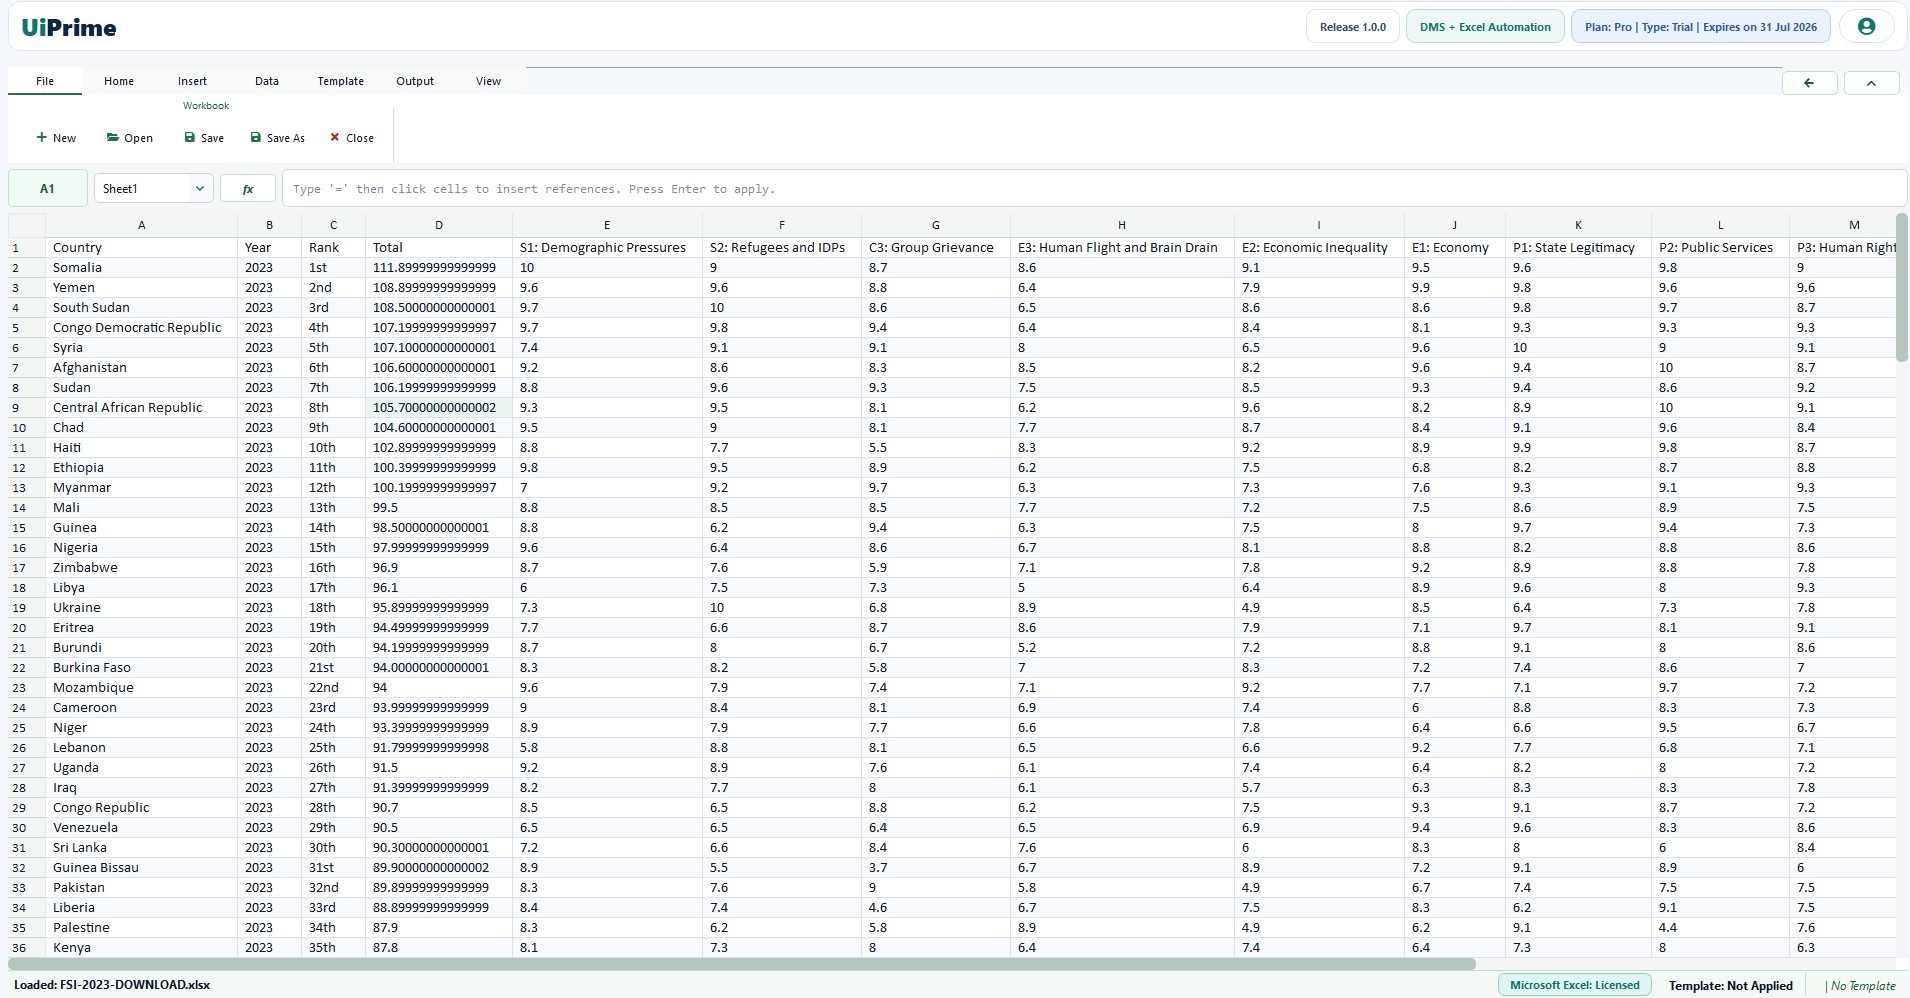Screen dimensions: 1910x998
Task: Click the UiPrime logo
Action: 69,27
